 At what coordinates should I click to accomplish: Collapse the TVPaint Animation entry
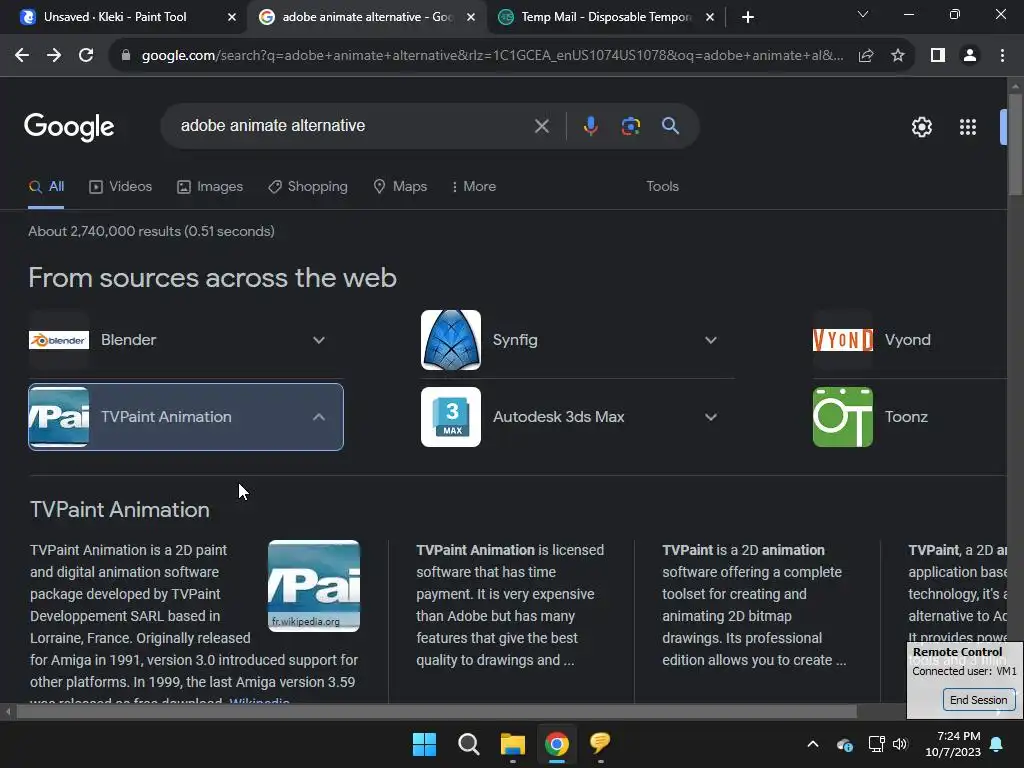[x=318, y=417]
